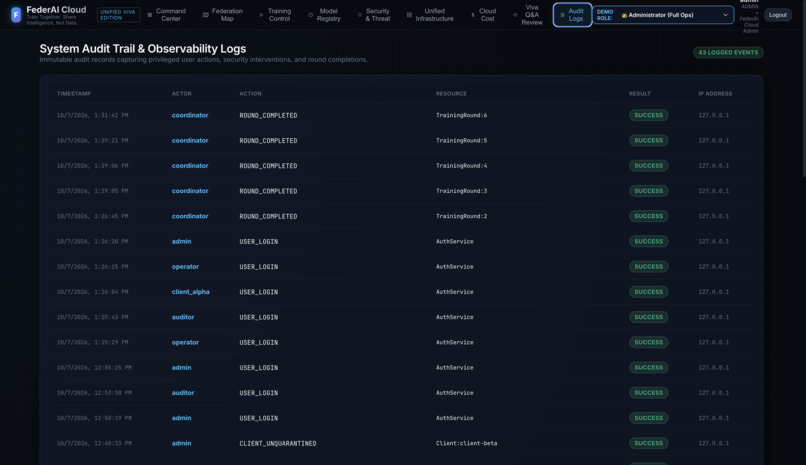Click the 12:50:19 PM timestamp
Viewport: 806px width, 465px height.
click(x=94, y=418)
